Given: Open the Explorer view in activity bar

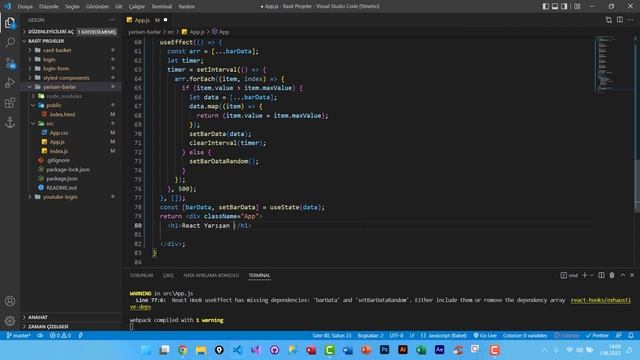Looking at the screenshot, I should (10, 23).
